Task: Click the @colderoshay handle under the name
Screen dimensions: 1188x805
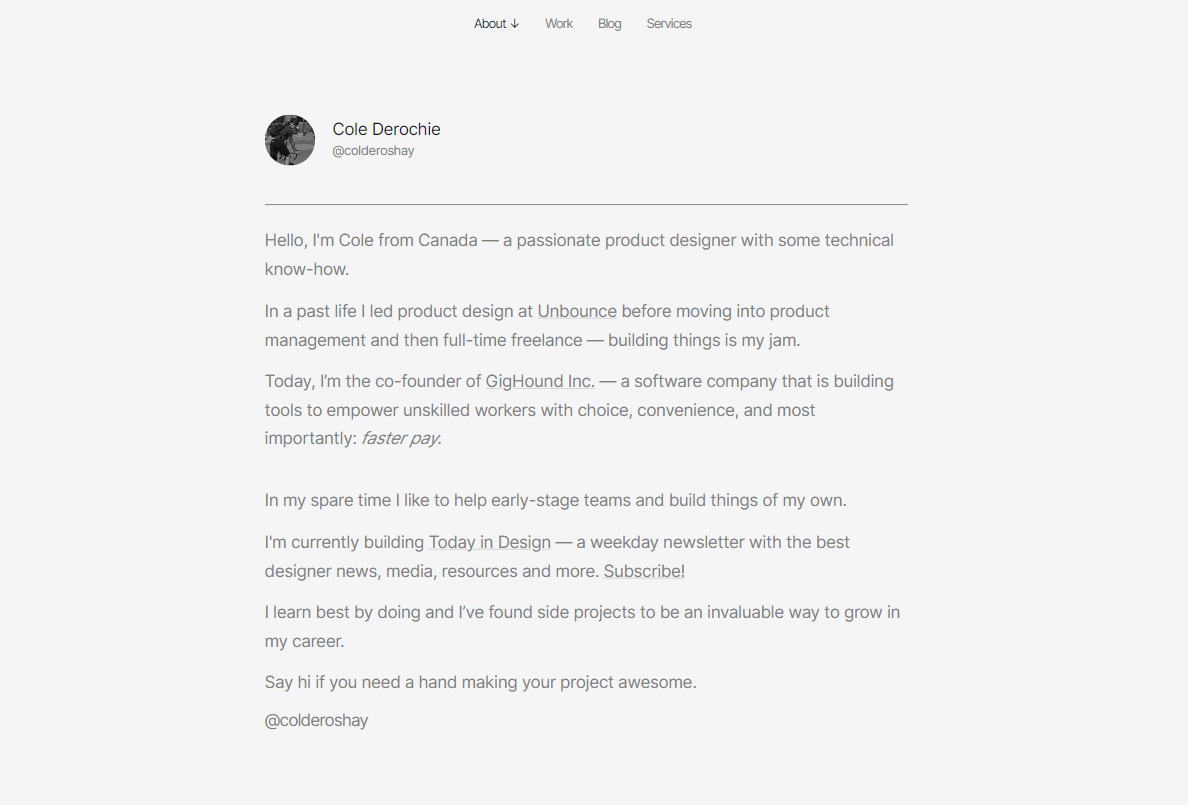Action: [x=373, y=151]
